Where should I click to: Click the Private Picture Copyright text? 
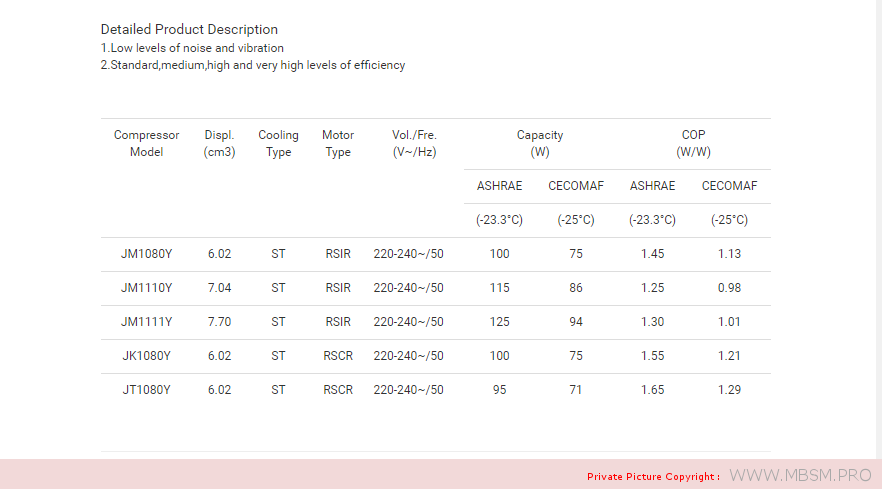pos(653,476)
